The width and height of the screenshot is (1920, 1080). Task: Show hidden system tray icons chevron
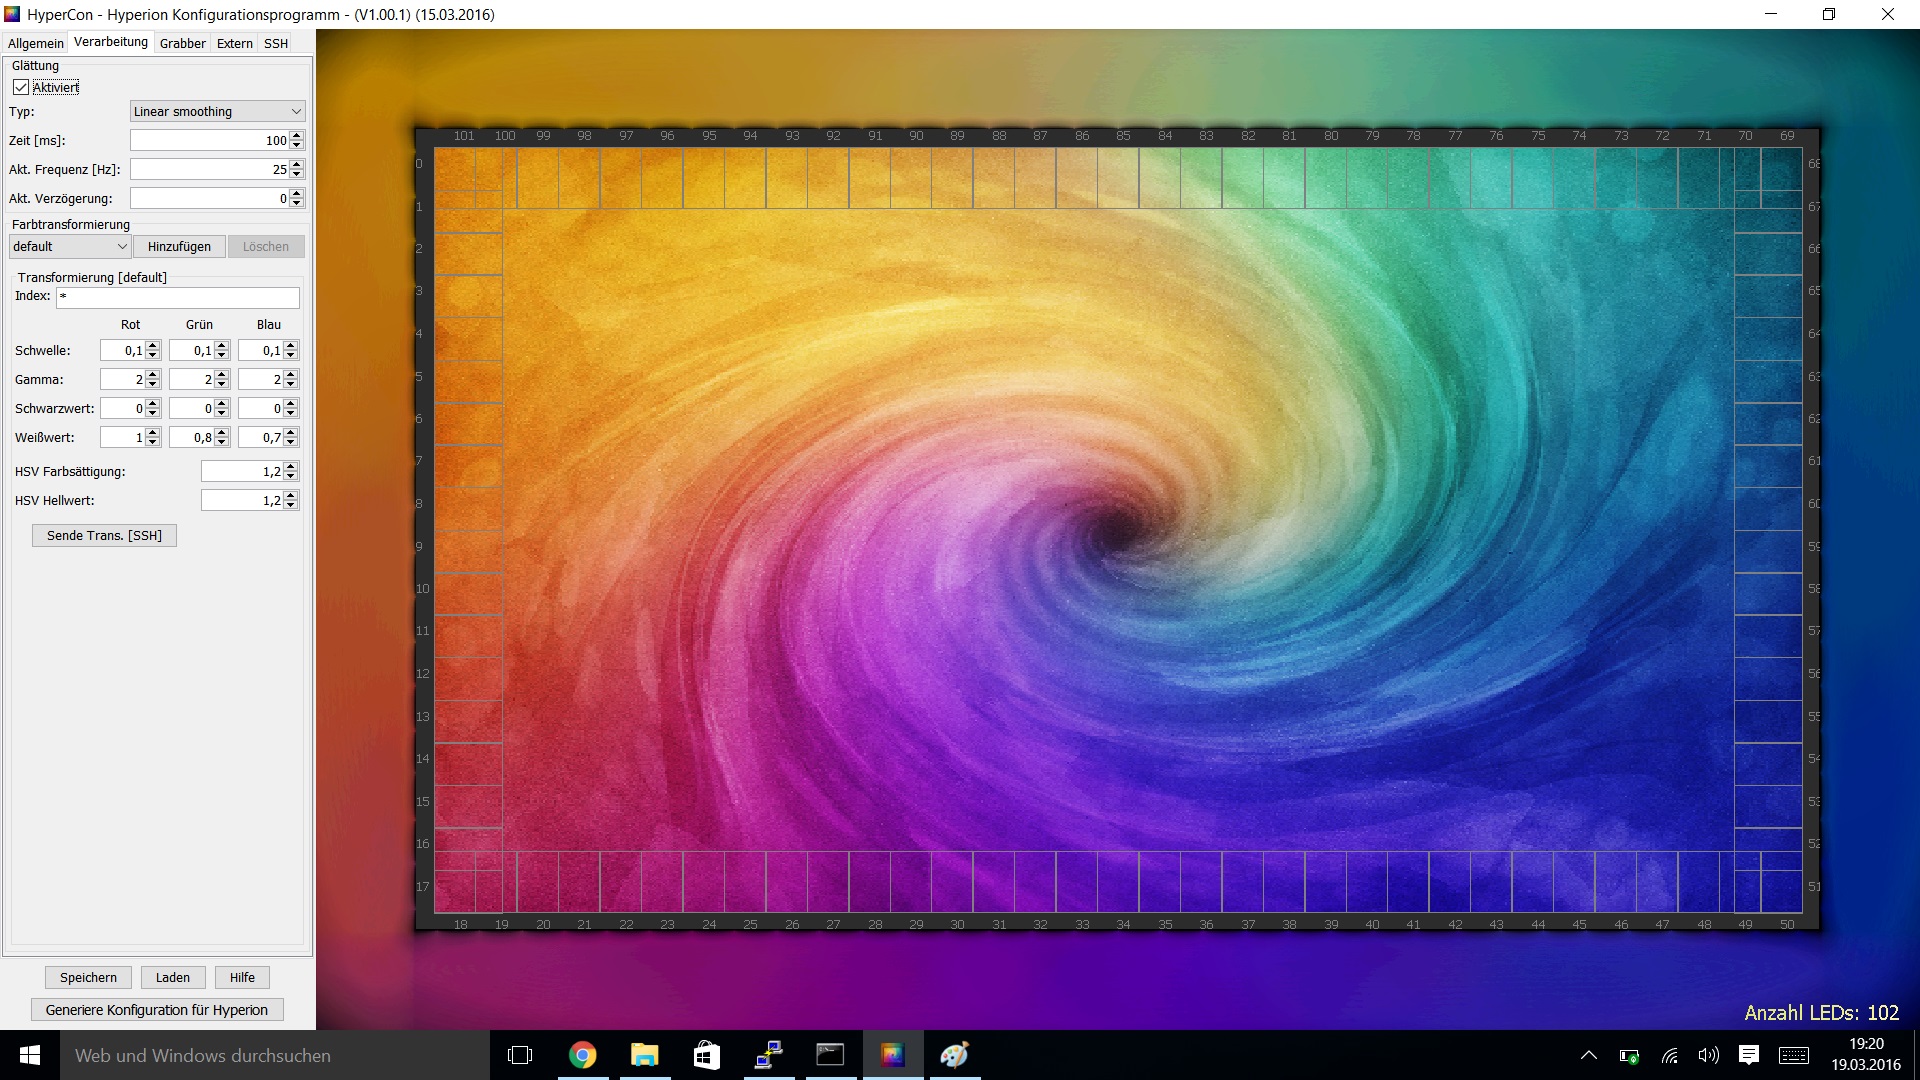[1588, 1055]
